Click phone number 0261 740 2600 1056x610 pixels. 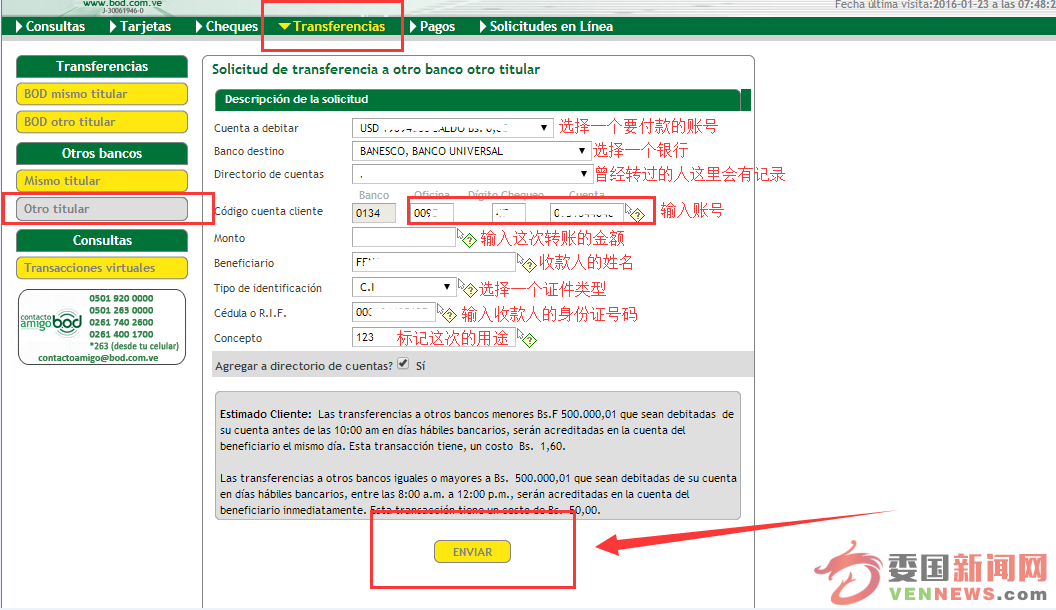pos(121,322)
